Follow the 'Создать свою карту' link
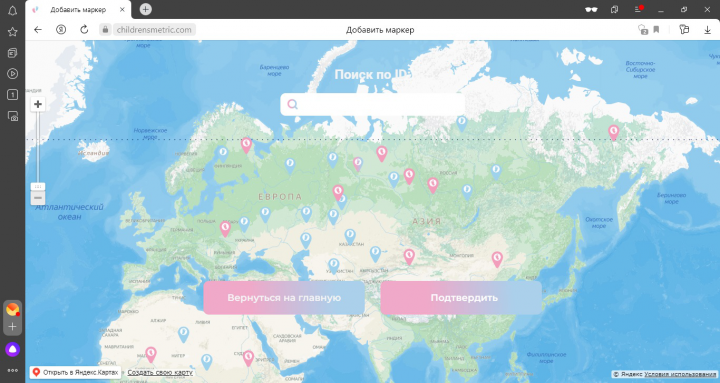 [x=160, y=372]
